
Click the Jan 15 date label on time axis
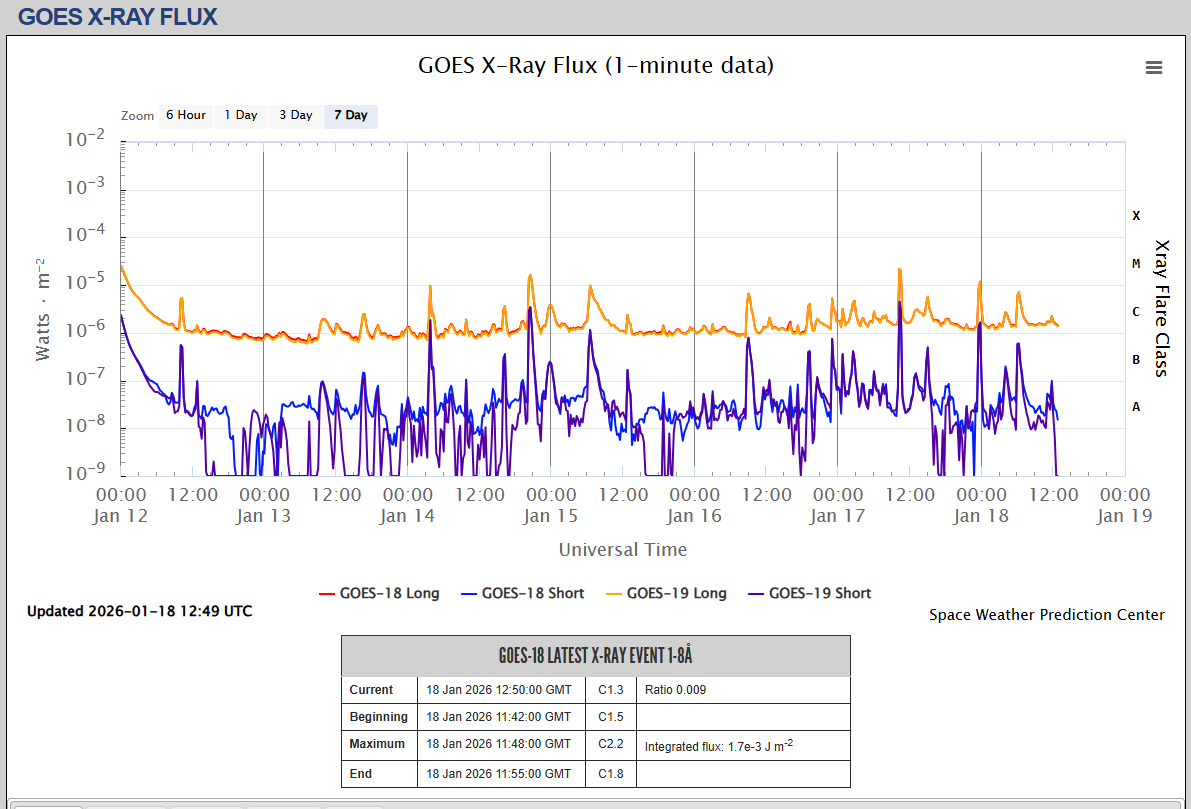pyautogui.click(x=550, y=516)
